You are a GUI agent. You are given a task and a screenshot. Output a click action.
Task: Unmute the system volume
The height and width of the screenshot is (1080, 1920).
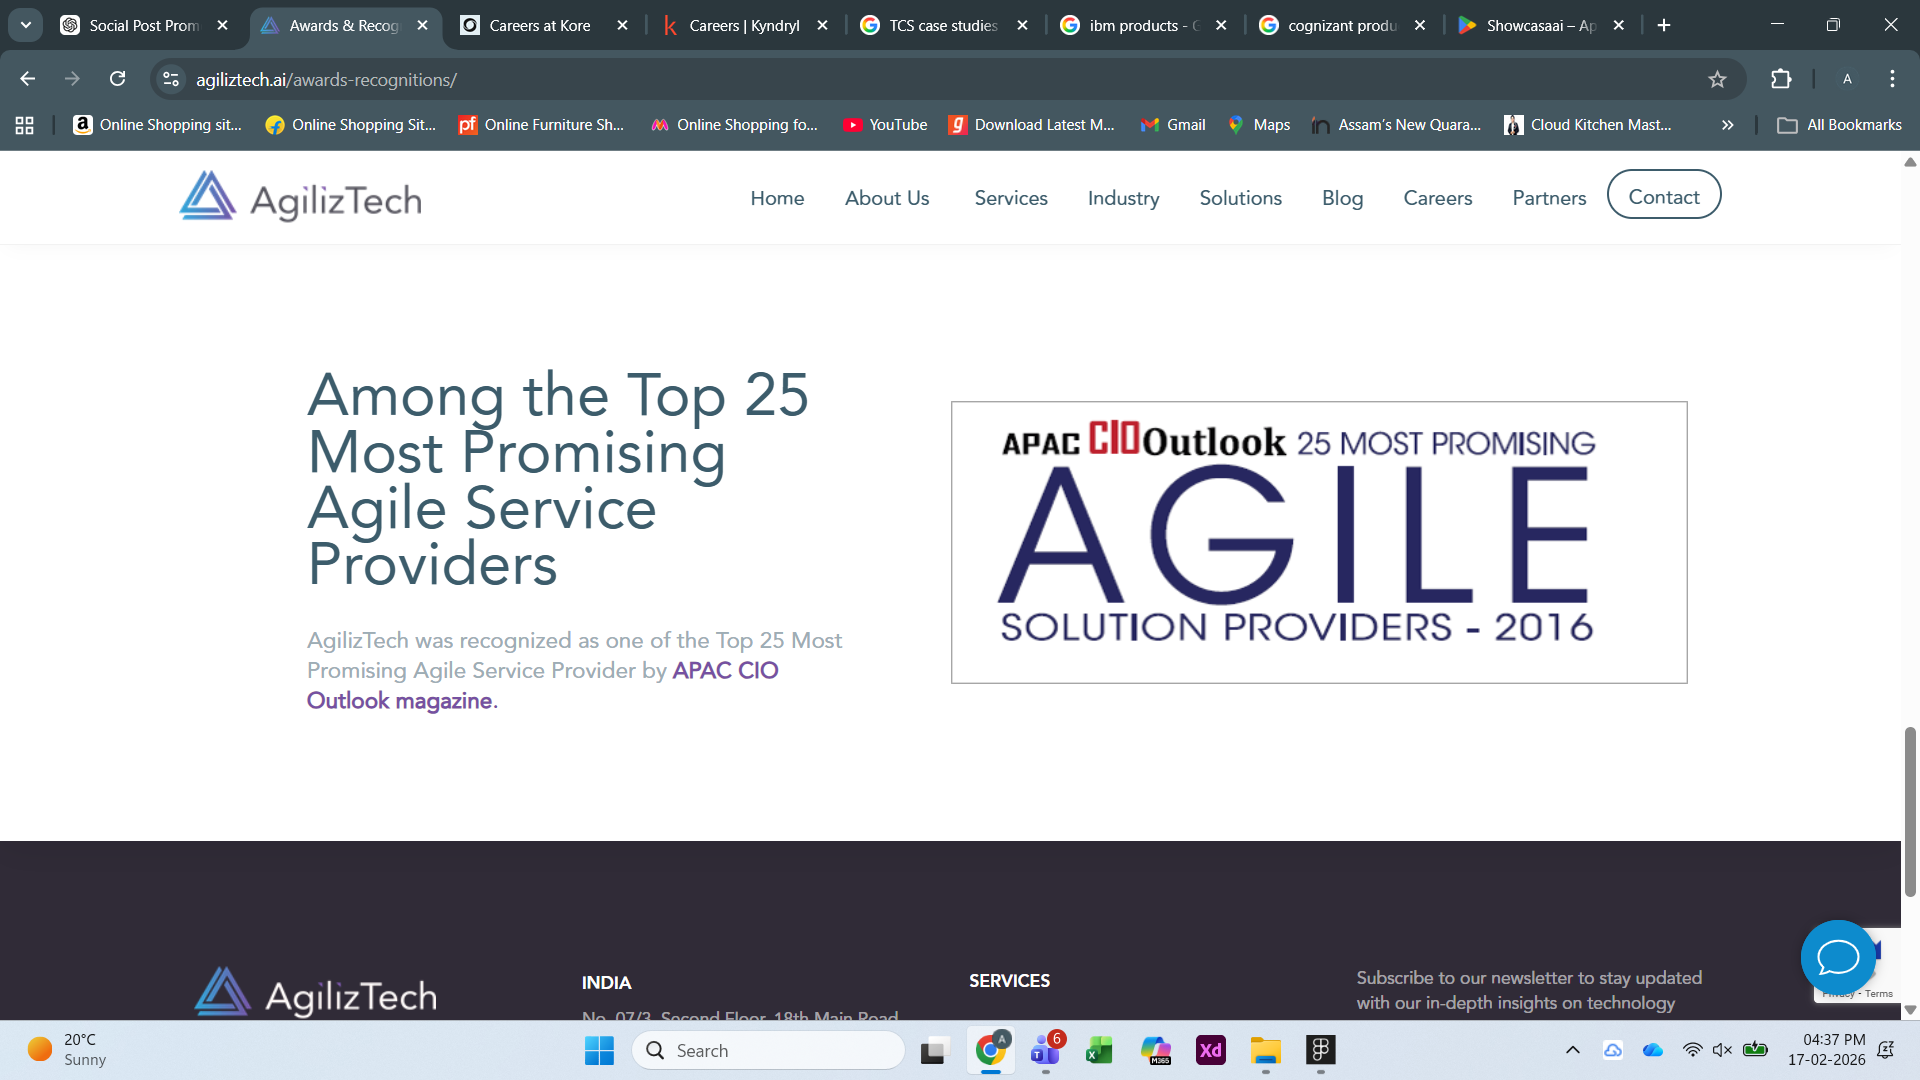pos(1721,1049)
